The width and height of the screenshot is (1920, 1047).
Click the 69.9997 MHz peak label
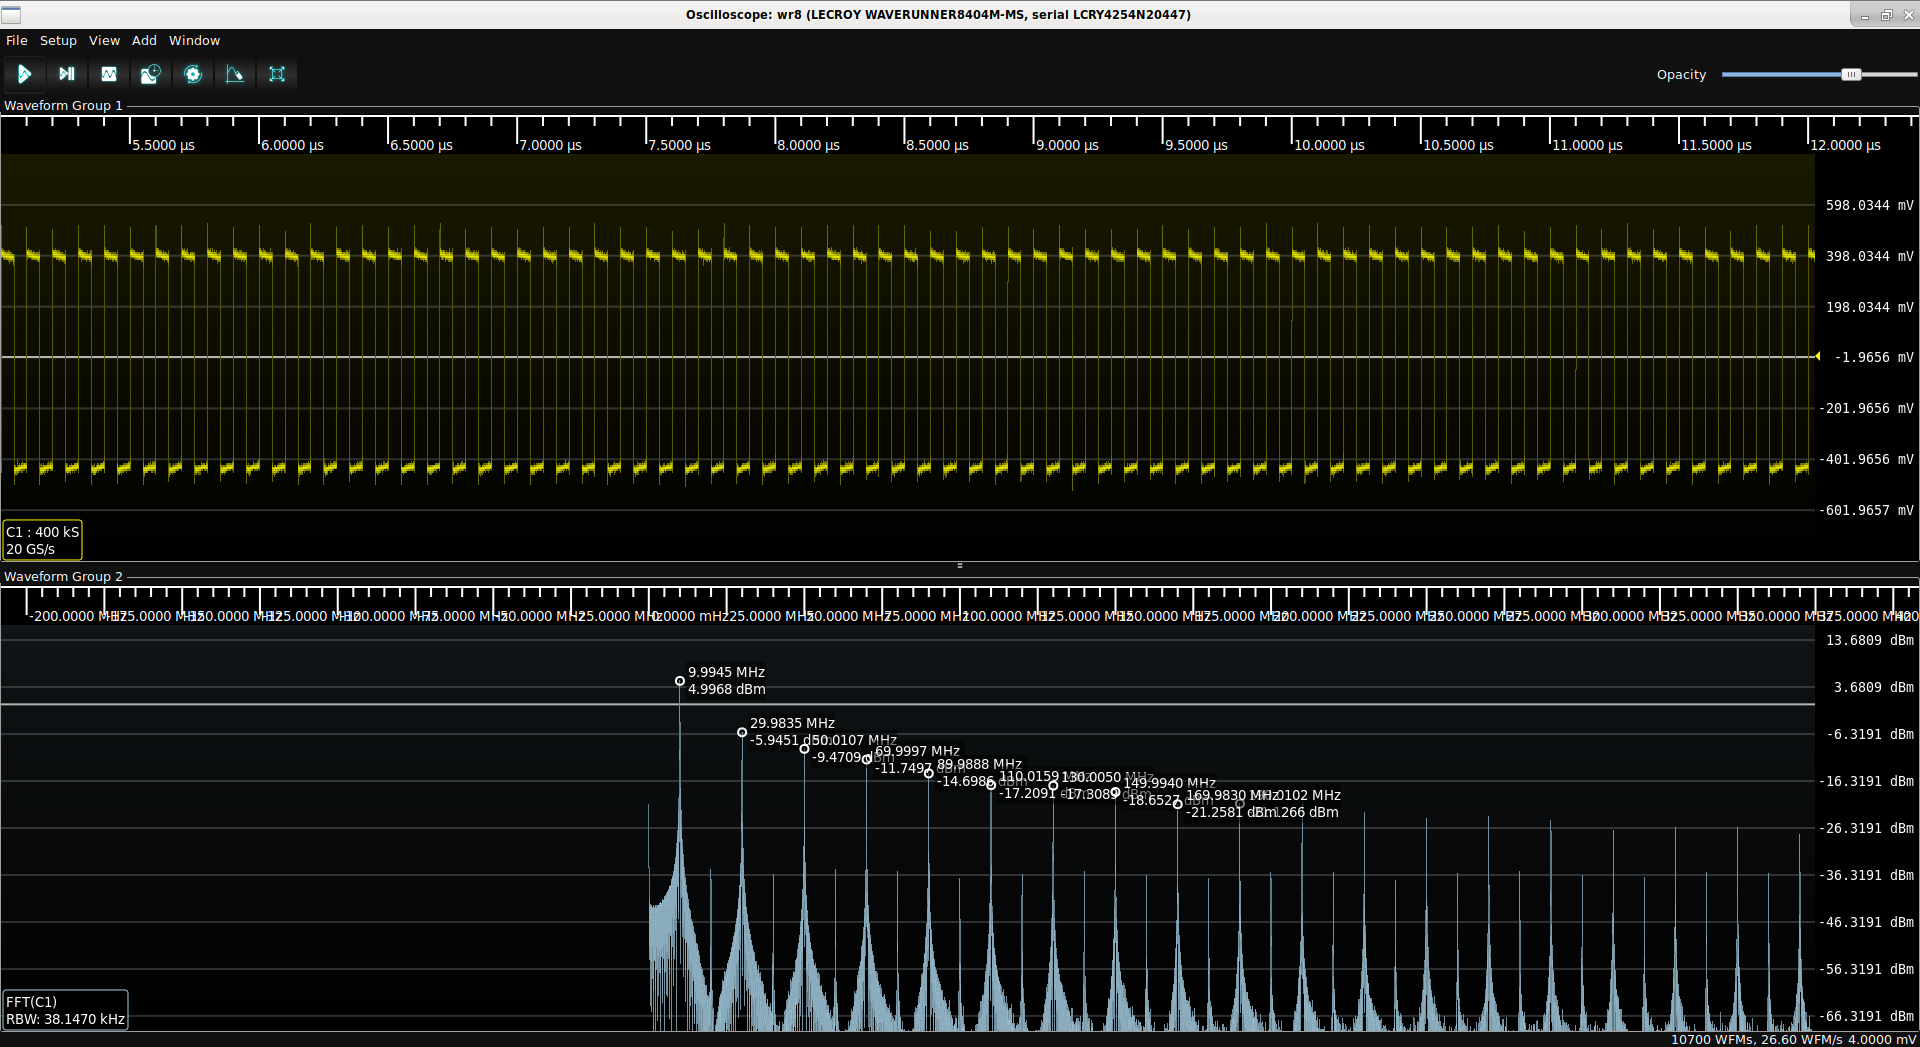coord(917,752)
